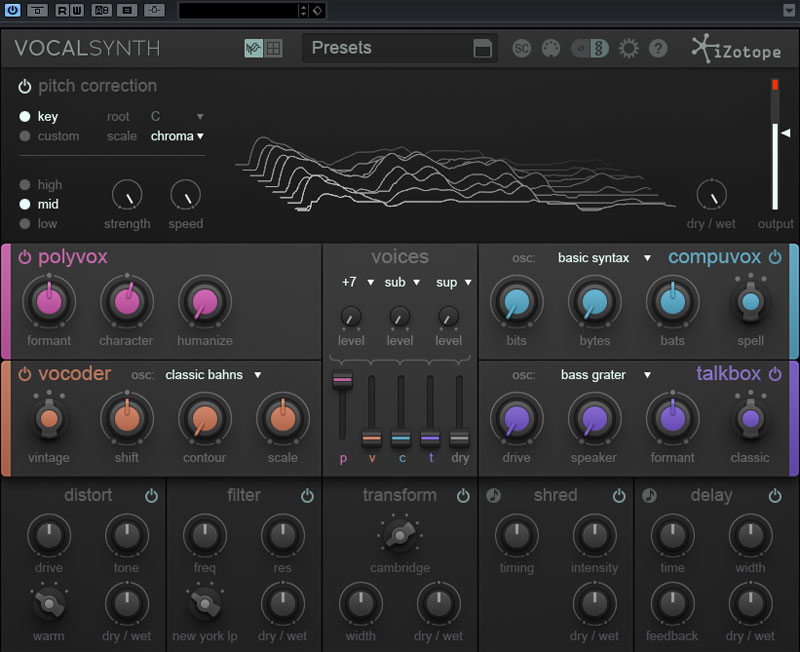The height and width of the screenshot is (652, 800).
Task: Select the key radio option
Action: point(24,116)
